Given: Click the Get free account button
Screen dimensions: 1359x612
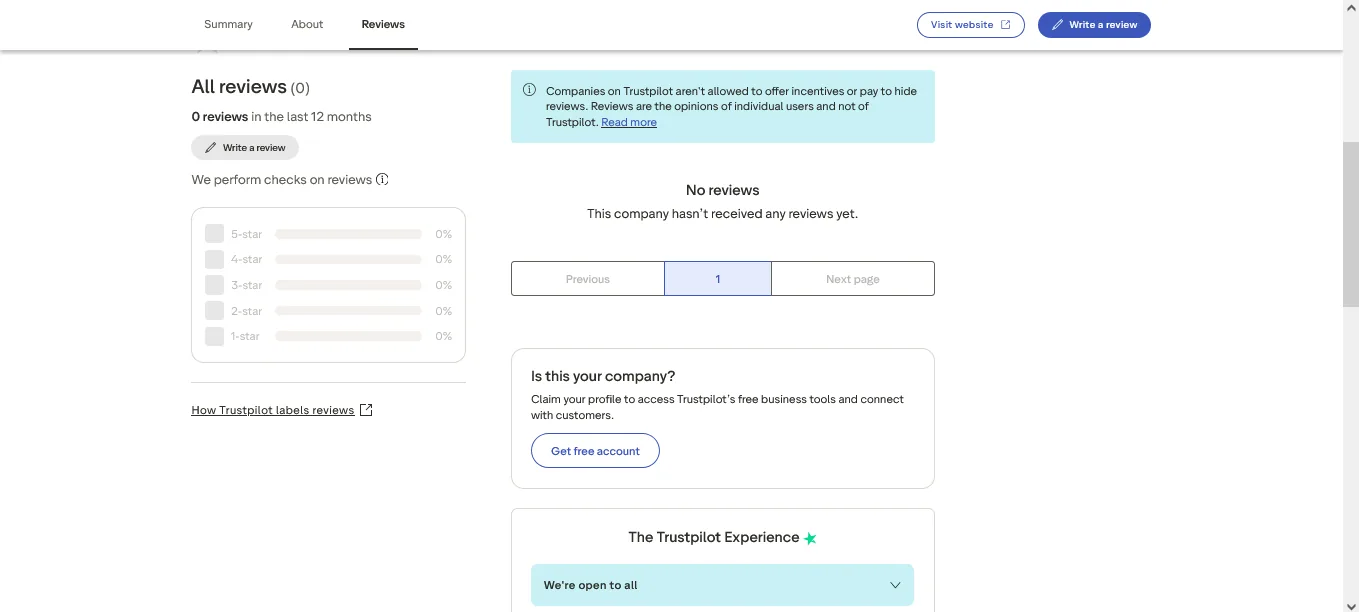Looking at the screenshot, I should point(595,451).
